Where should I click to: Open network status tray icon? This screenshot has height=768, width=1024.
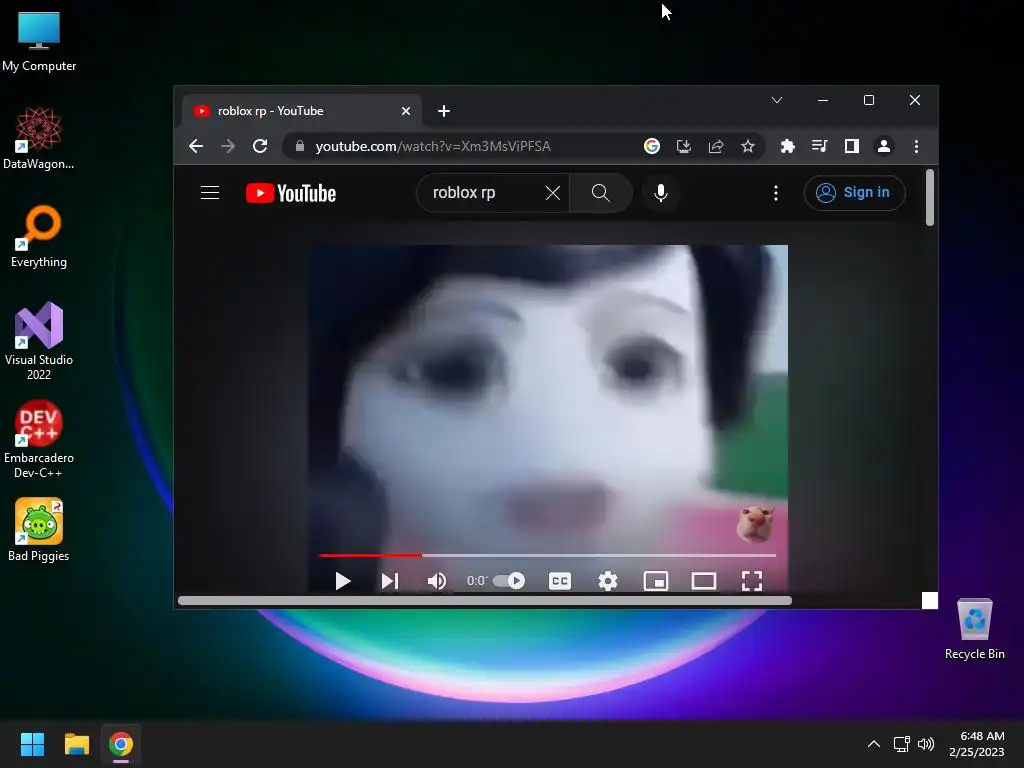pyautogui.click(x=902, y=744)
